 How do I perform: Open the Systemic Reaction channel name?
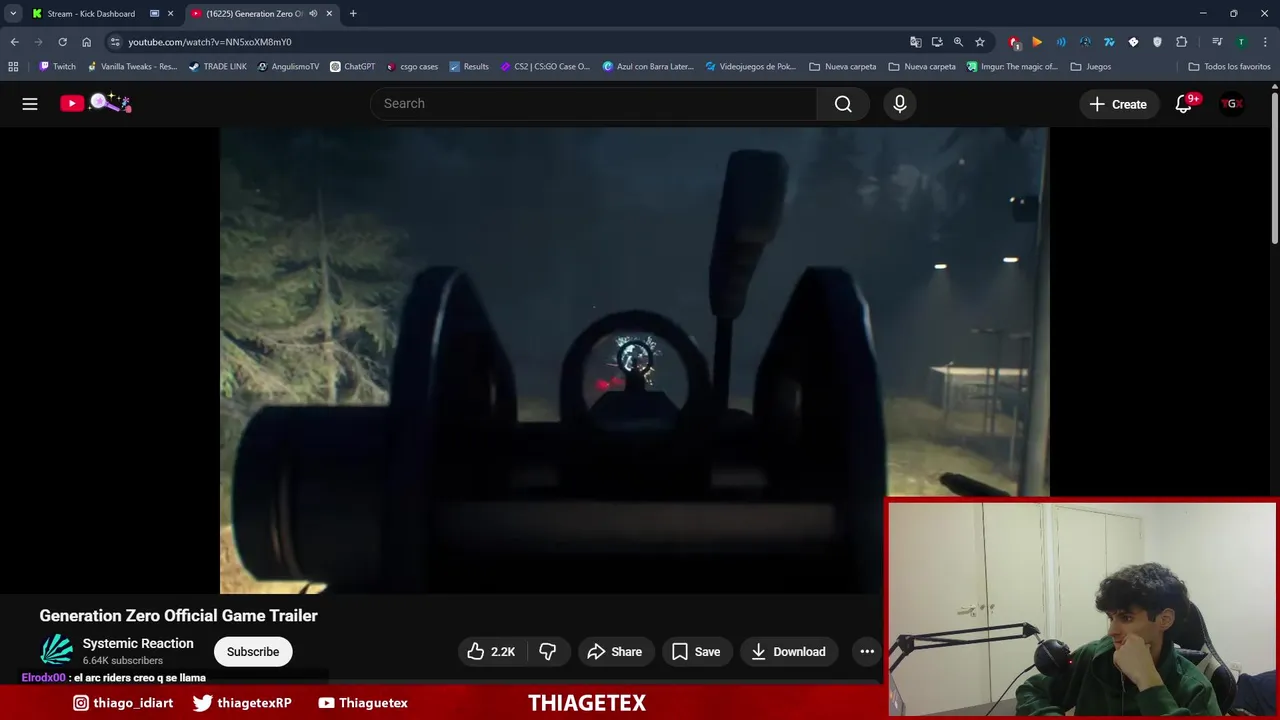click(138, 643)
